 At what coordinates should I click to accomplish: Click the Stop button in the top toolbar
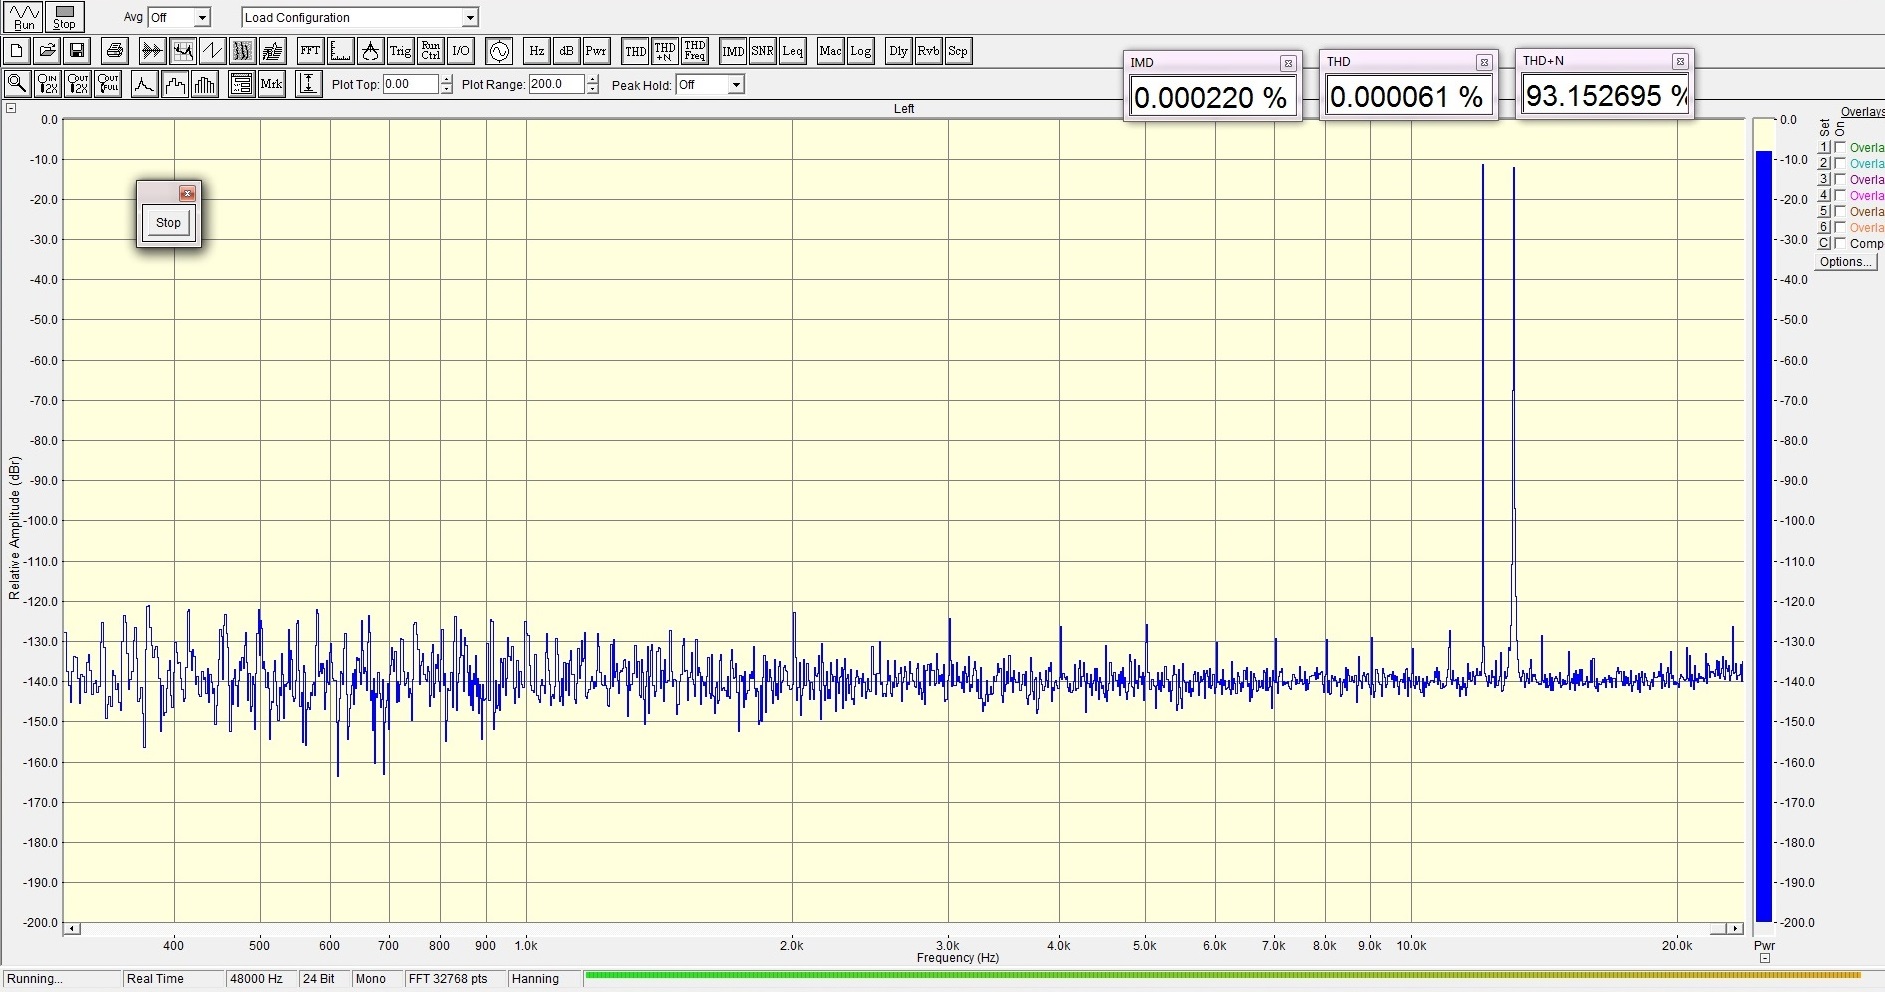coord(64,17)
